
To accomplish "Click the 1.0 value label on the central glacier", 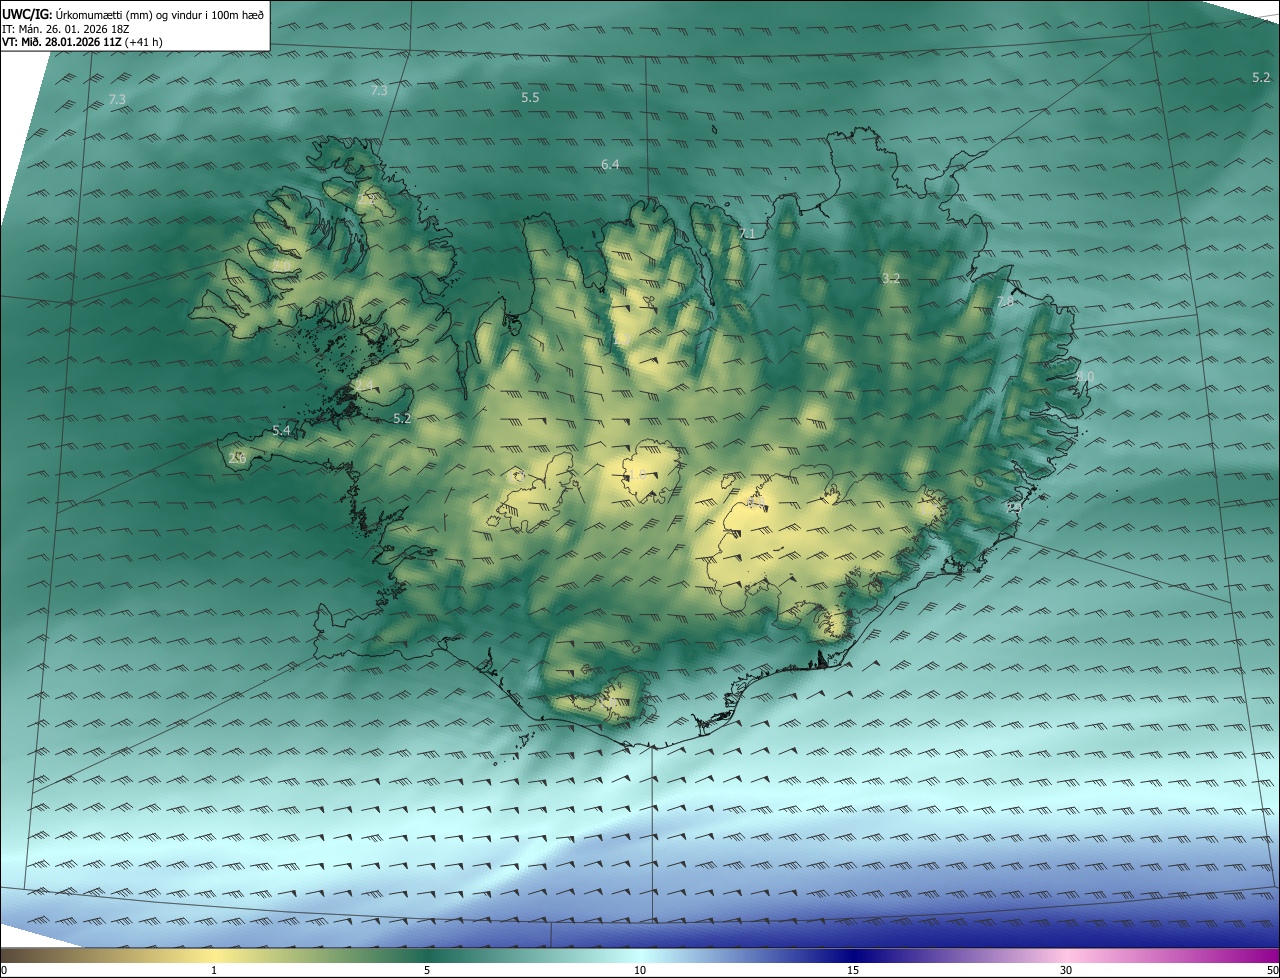I will (636, 474).
